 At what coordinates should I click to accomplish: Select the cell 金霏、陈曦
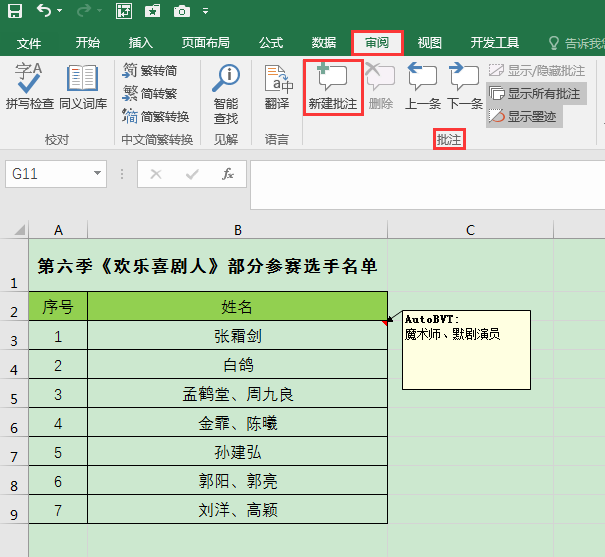pyautogui.click(x=237, y=423)
